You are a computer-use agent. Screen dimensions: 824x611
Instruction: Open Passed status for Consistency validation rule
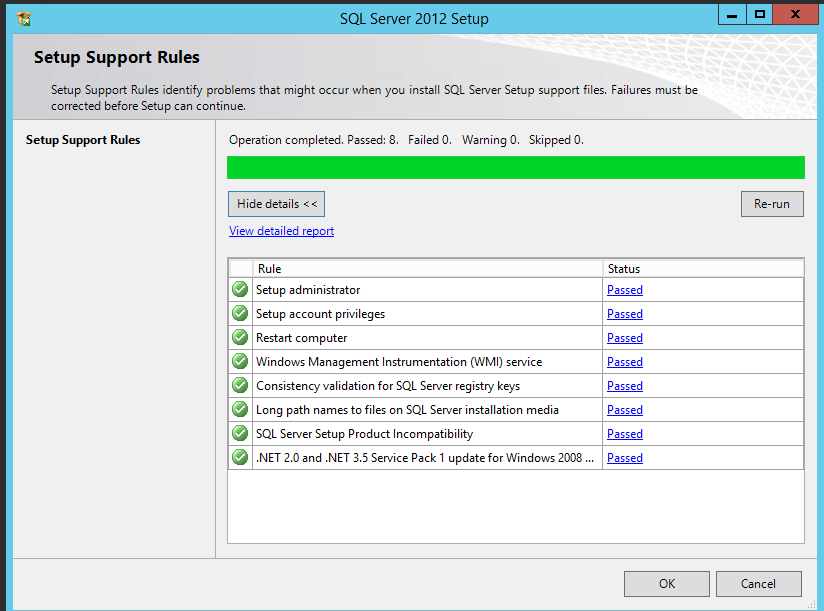pos(625,386)
